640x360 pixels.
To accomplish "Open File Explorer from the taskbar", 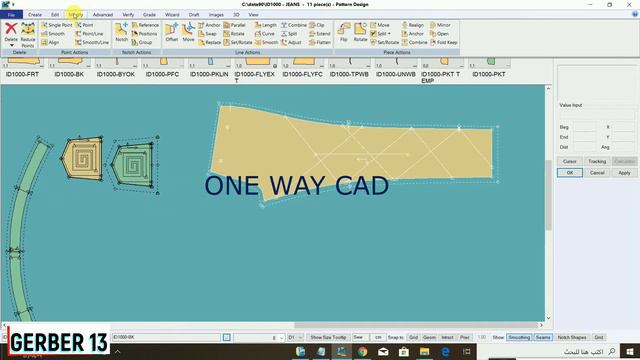I will [424, 351].
